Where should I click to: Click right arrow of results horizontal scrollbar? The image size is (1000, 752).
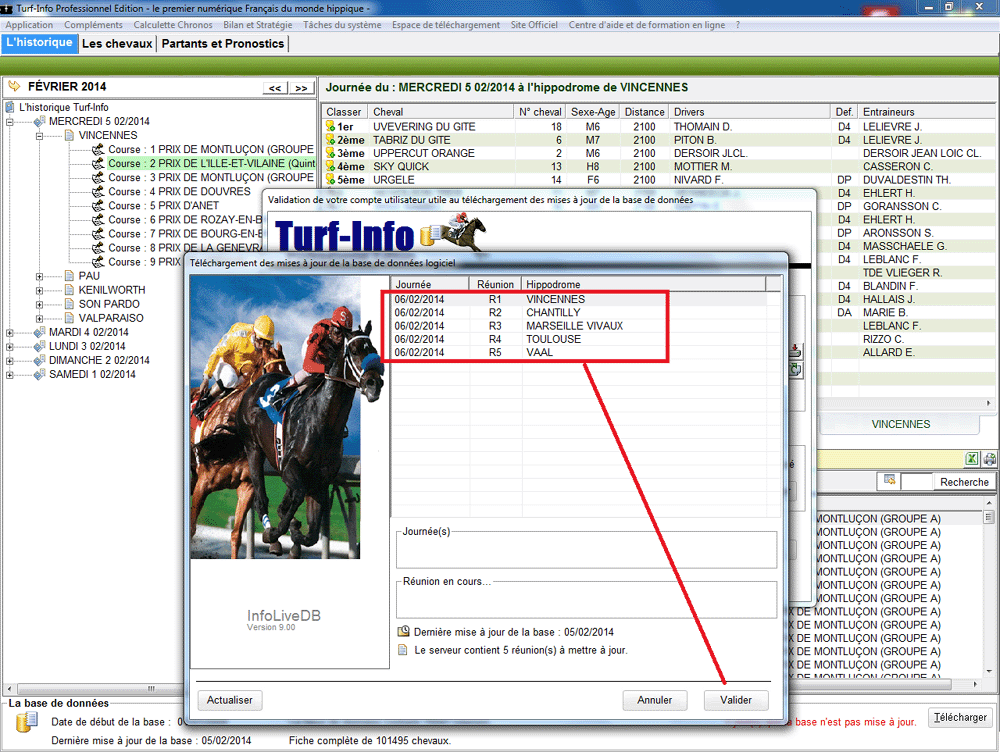989,403
